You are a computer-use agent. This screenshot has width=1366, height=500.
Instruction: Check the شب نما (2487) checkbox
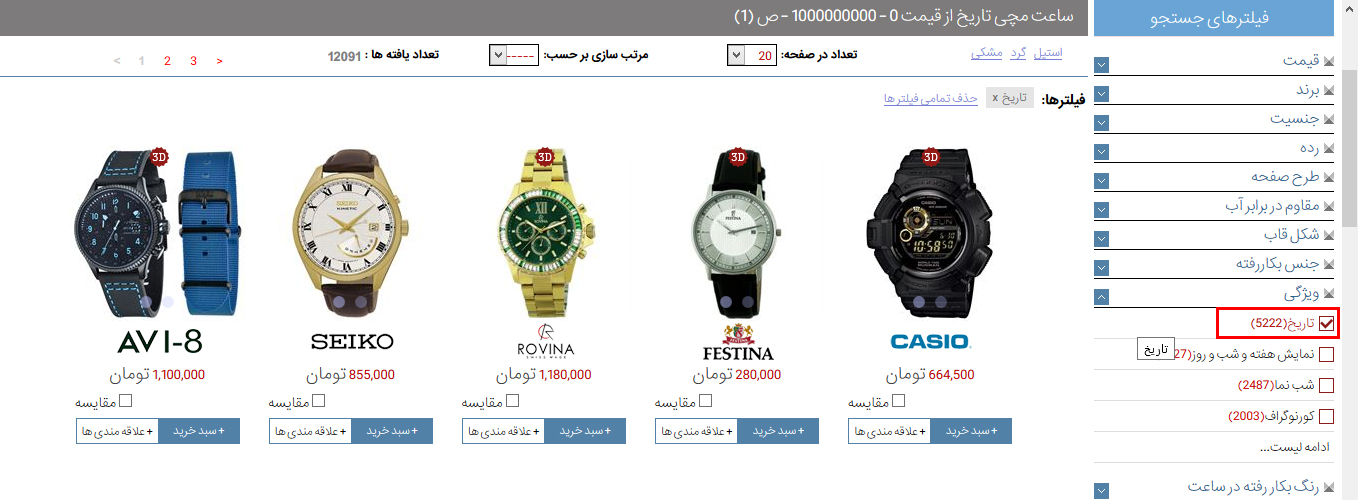click(1327, 385)
